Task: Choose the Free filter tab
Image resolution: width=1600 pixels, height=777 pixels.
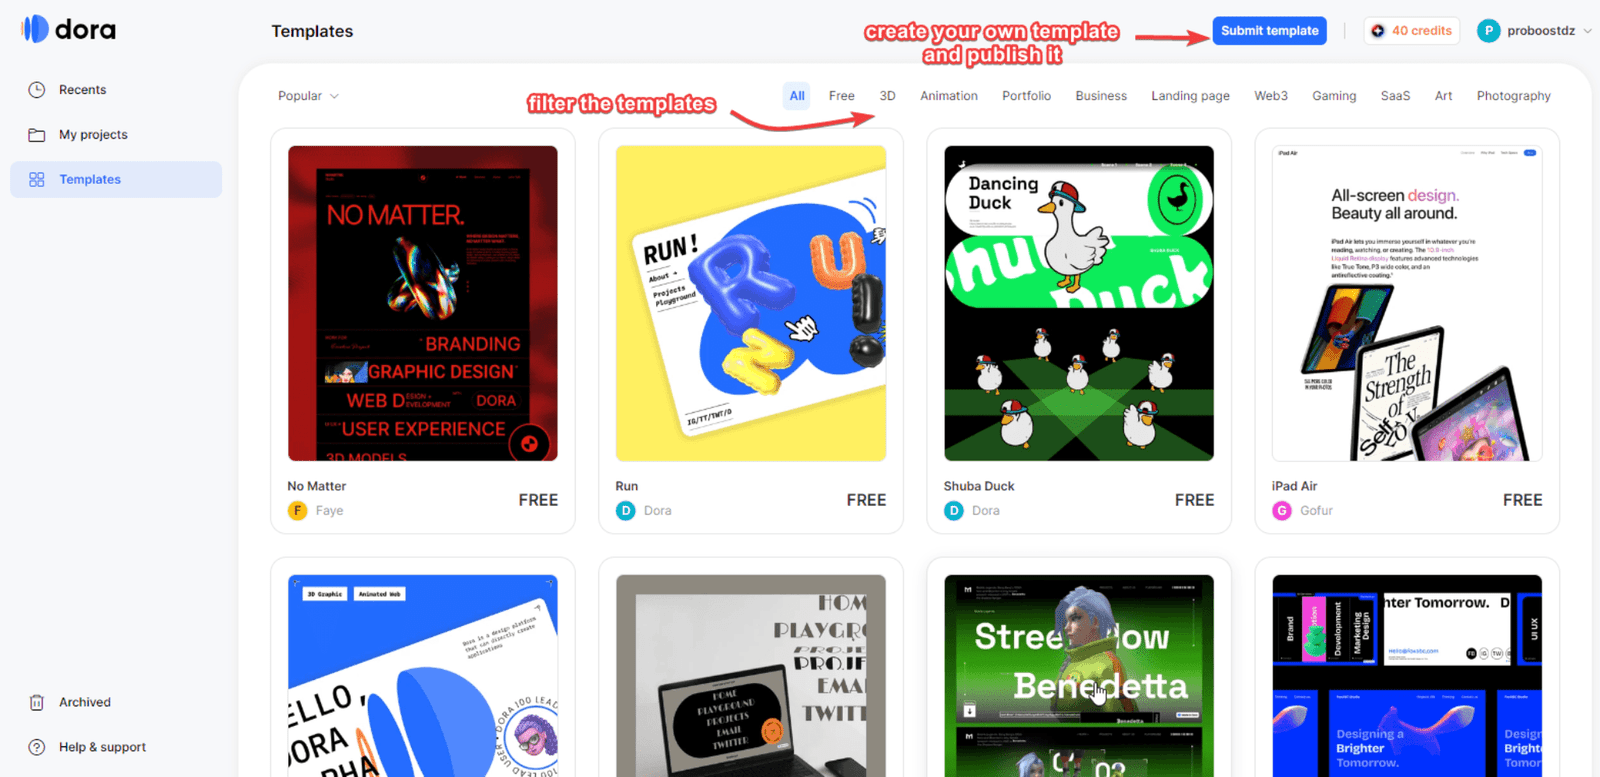Action: 841,96
